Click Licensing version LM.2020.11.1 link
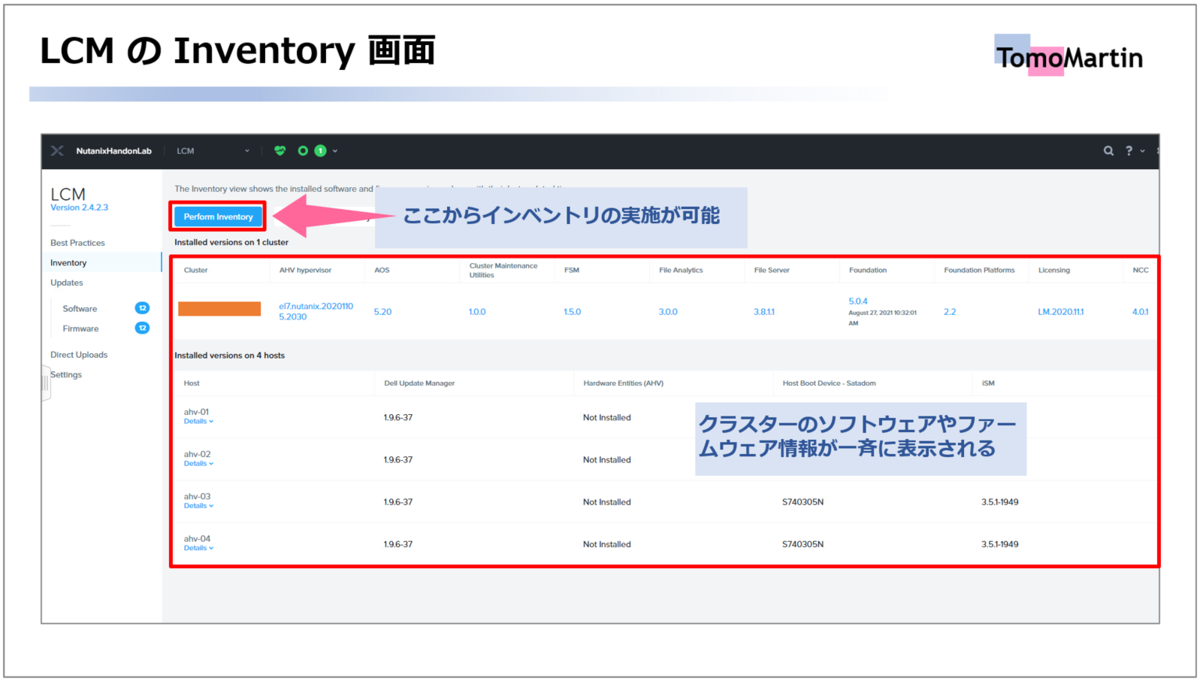 [1061, 312]
